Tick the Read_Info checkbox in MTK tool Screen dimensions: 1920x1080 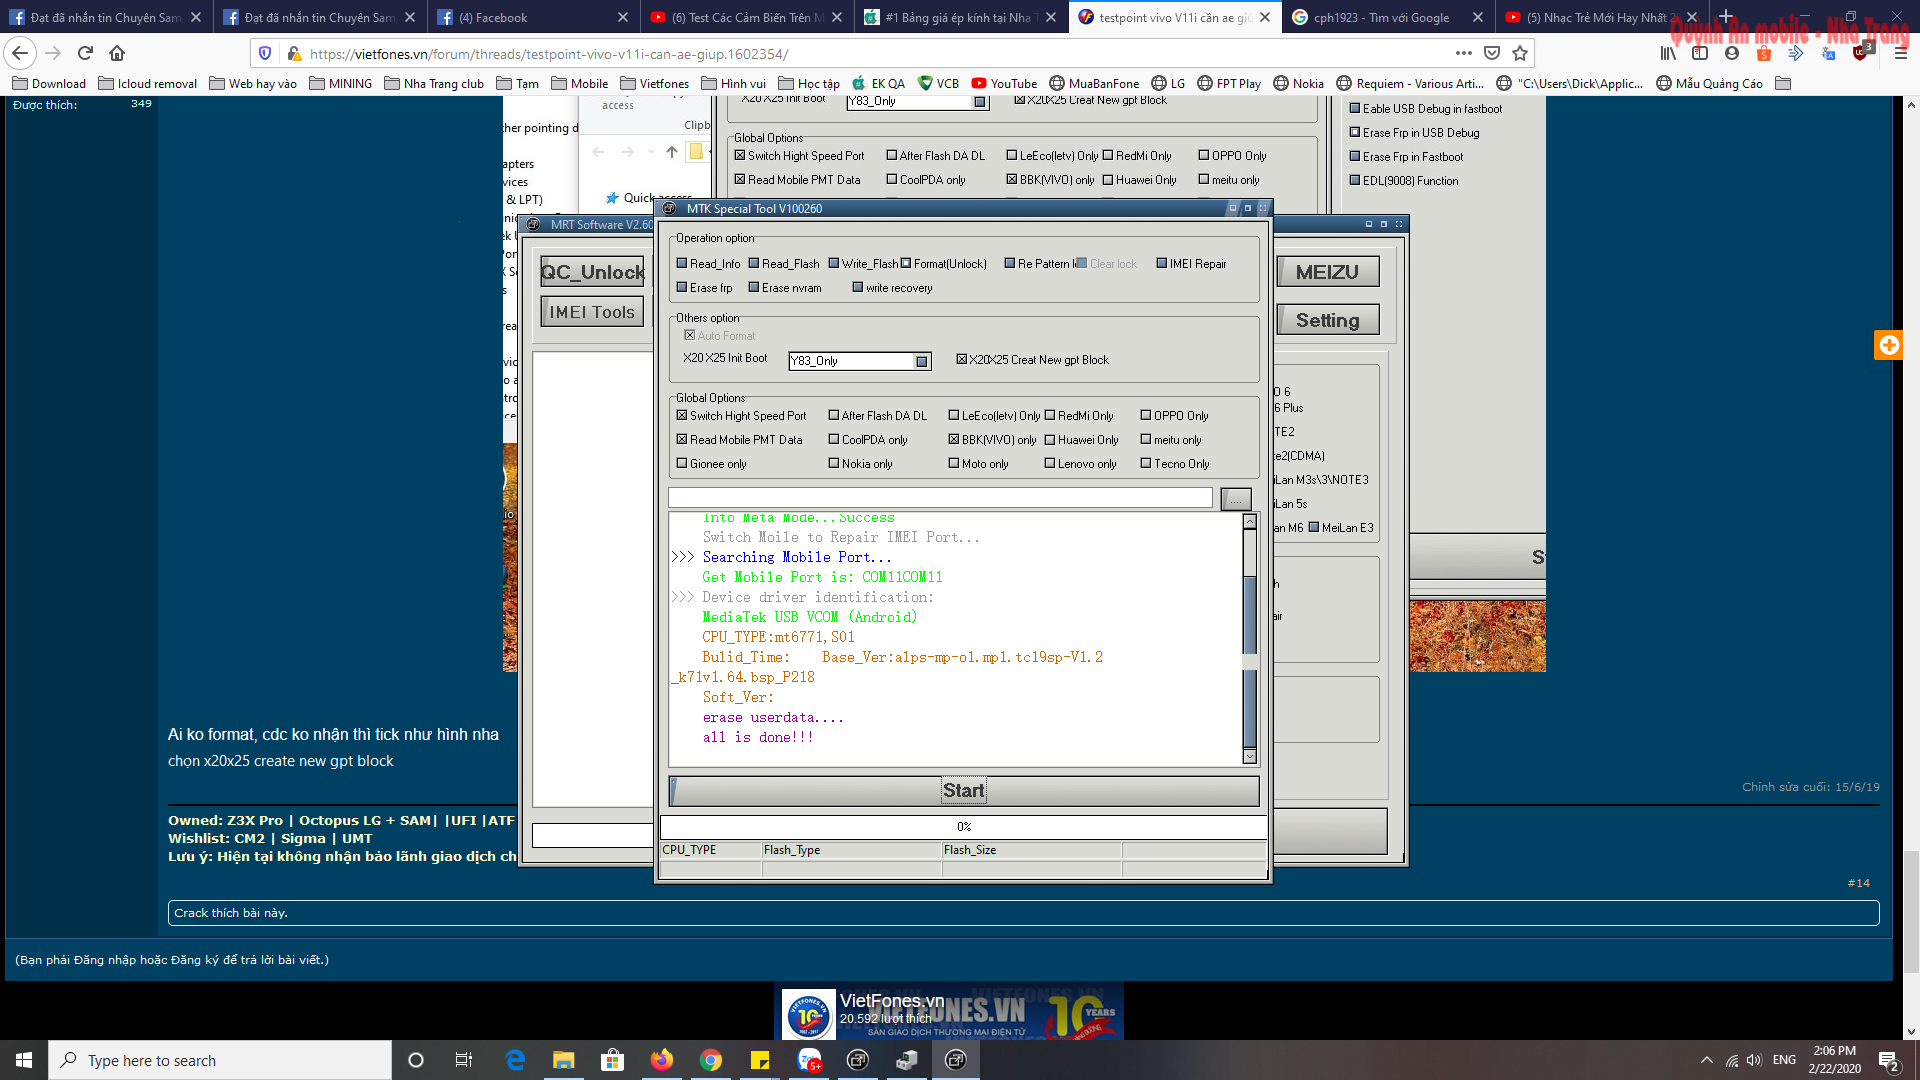[x=682, y=264]
